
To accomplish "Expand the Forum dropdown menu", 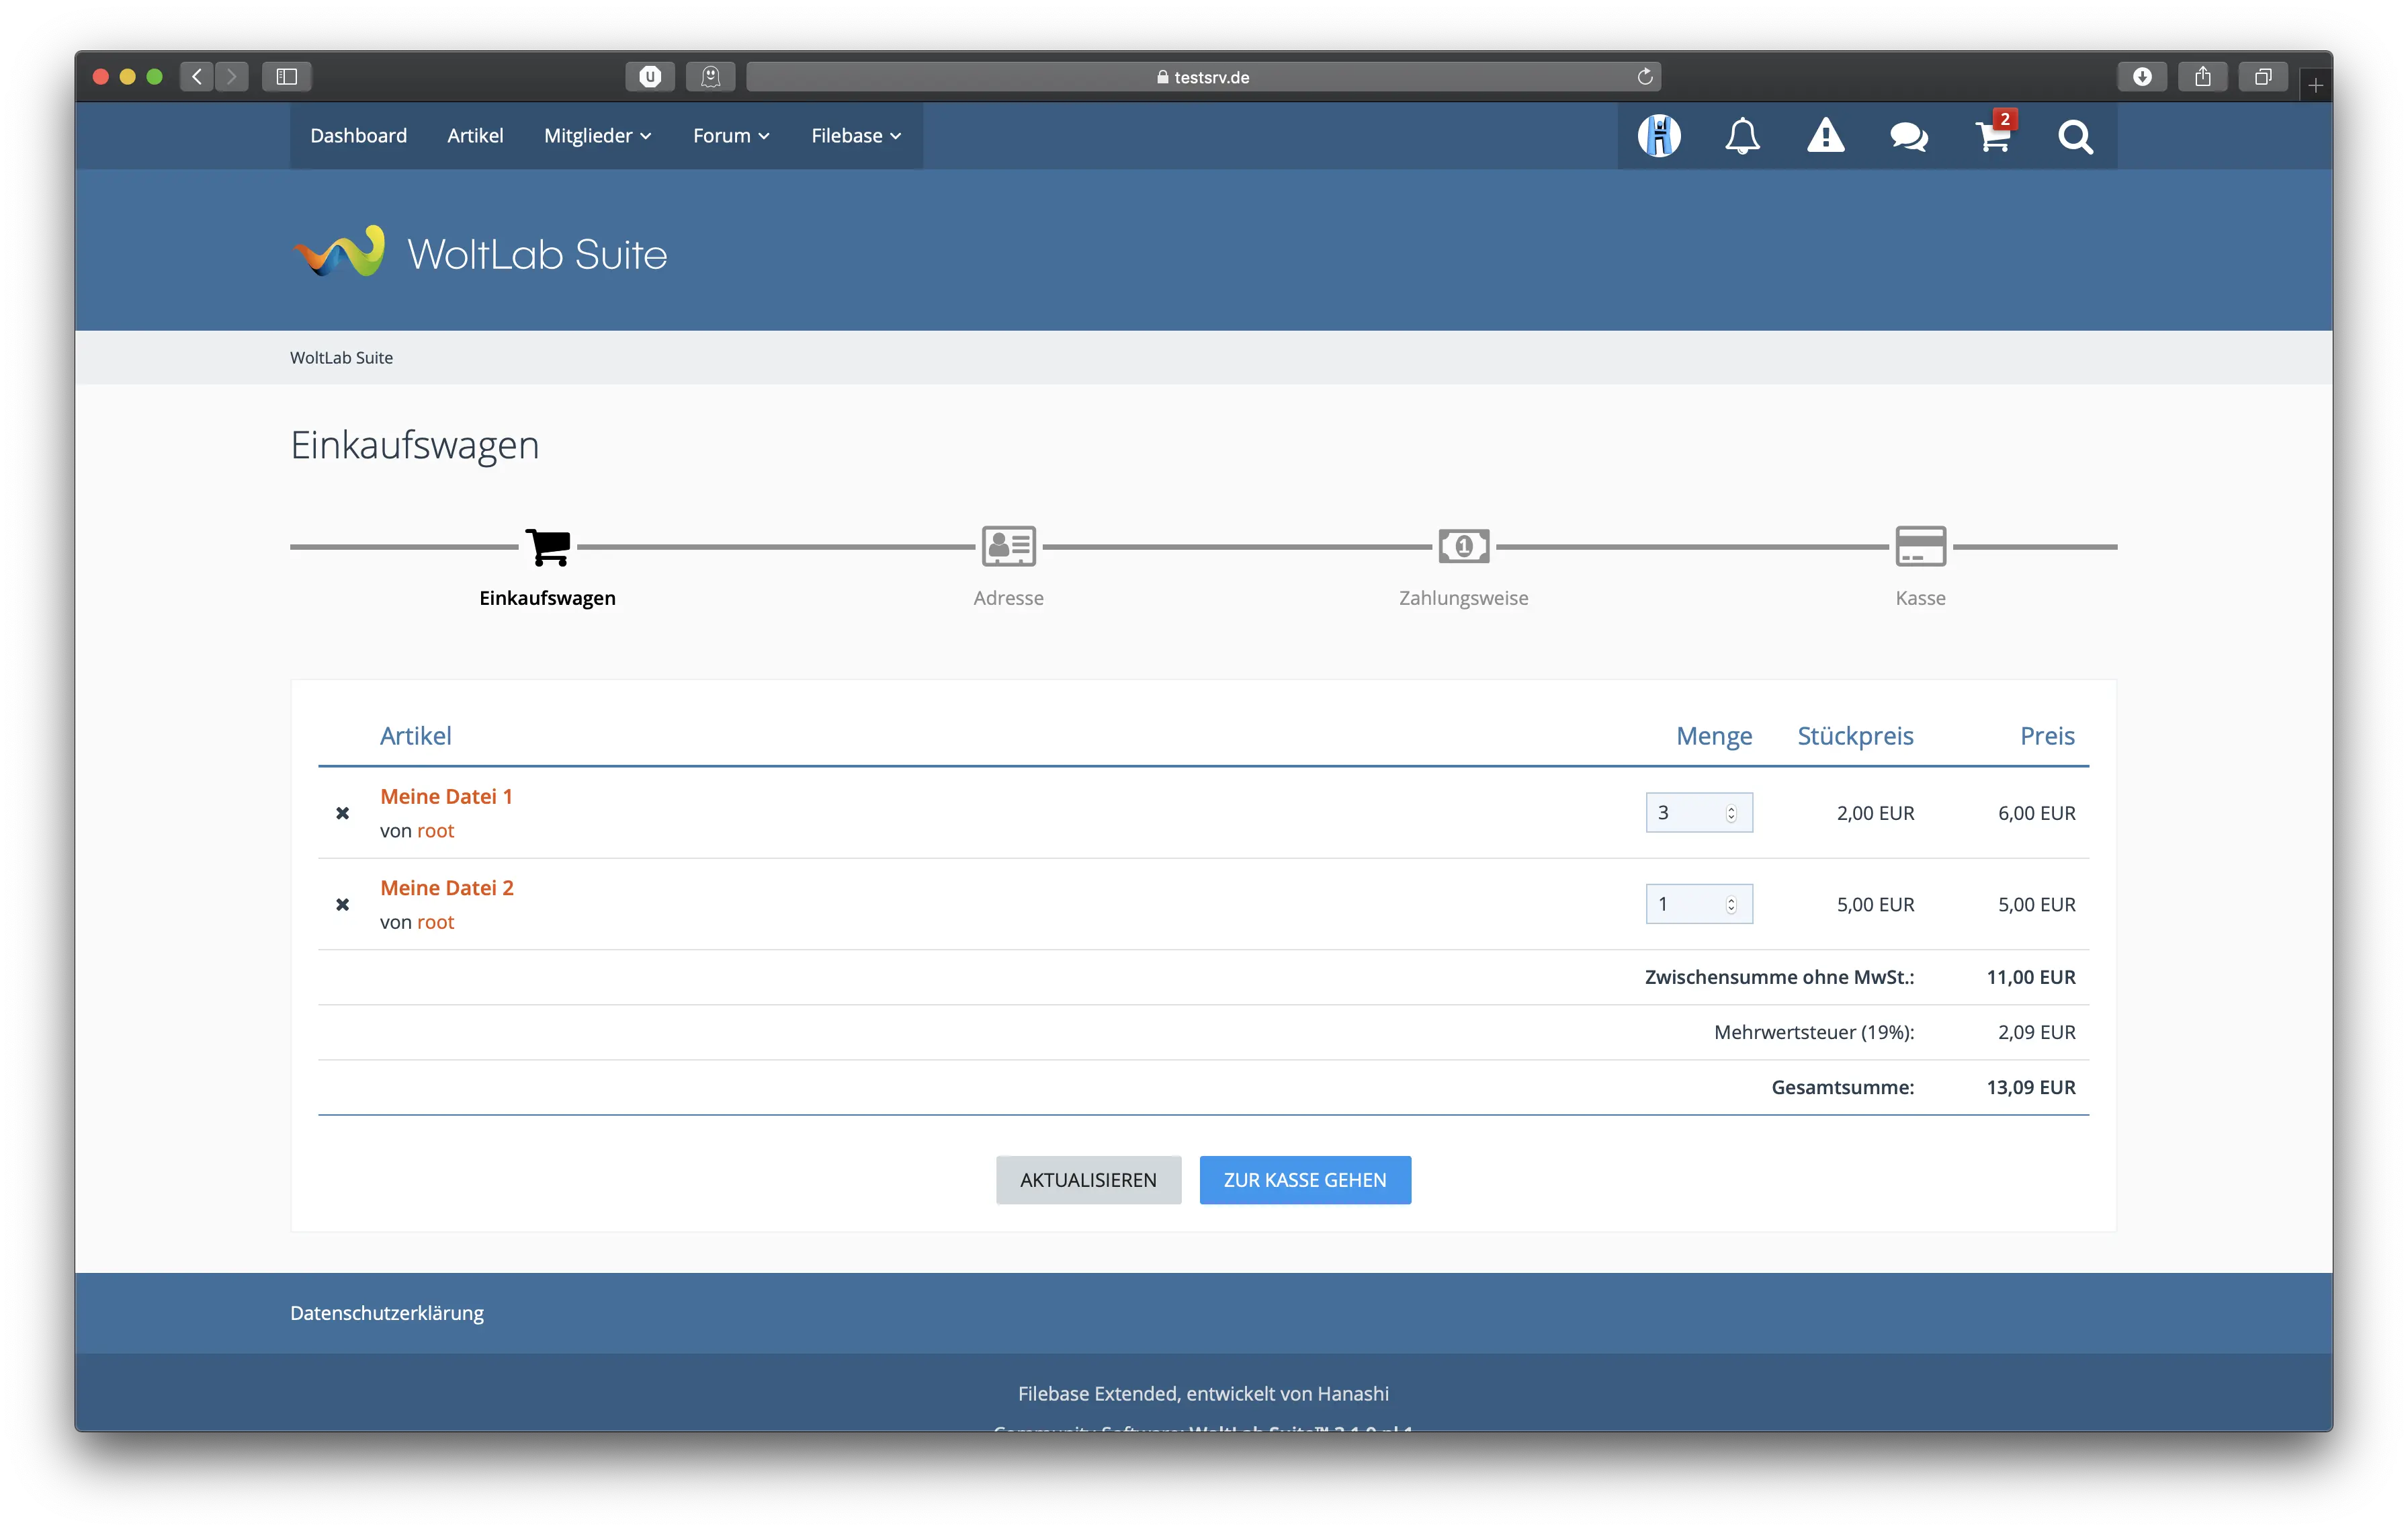I will point(731,136).
